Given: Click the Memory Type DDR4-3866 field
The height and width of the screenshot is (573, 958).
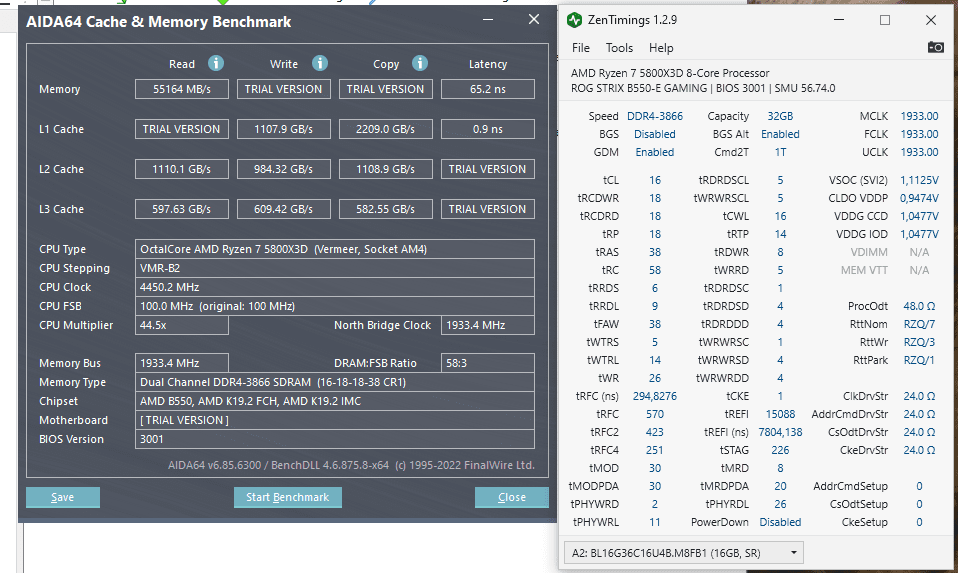Looking at the screenshot, I should tap(335, 382).
